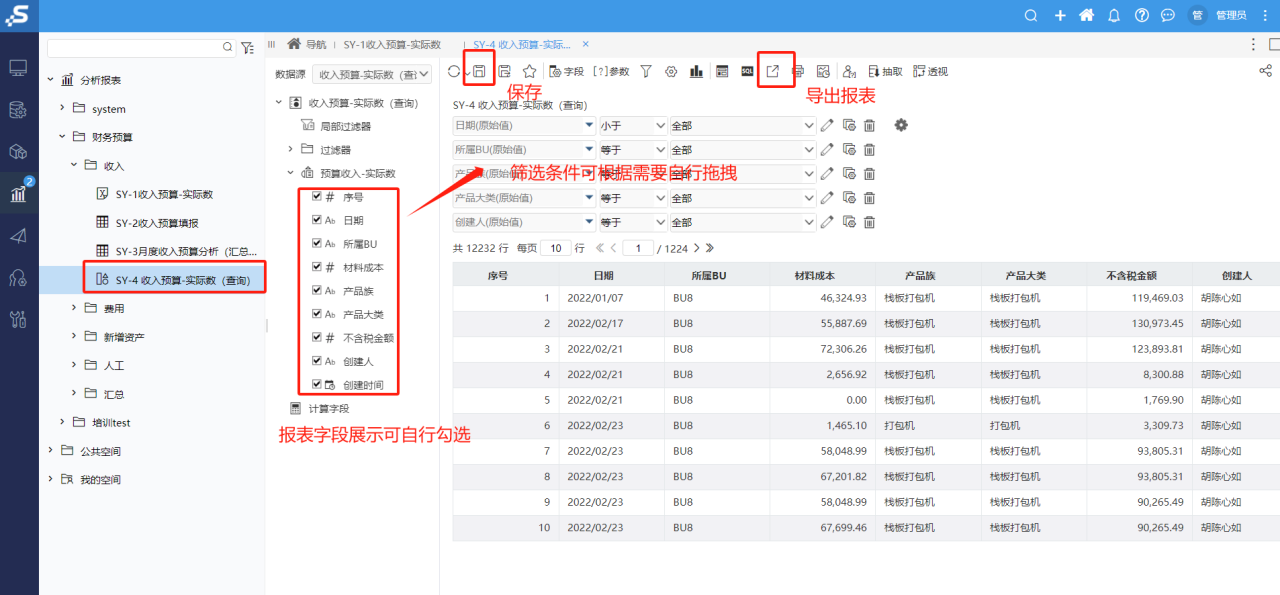
Task: Toggle the 材料成本 field checkbox
Action: click(x=317, y=267)
